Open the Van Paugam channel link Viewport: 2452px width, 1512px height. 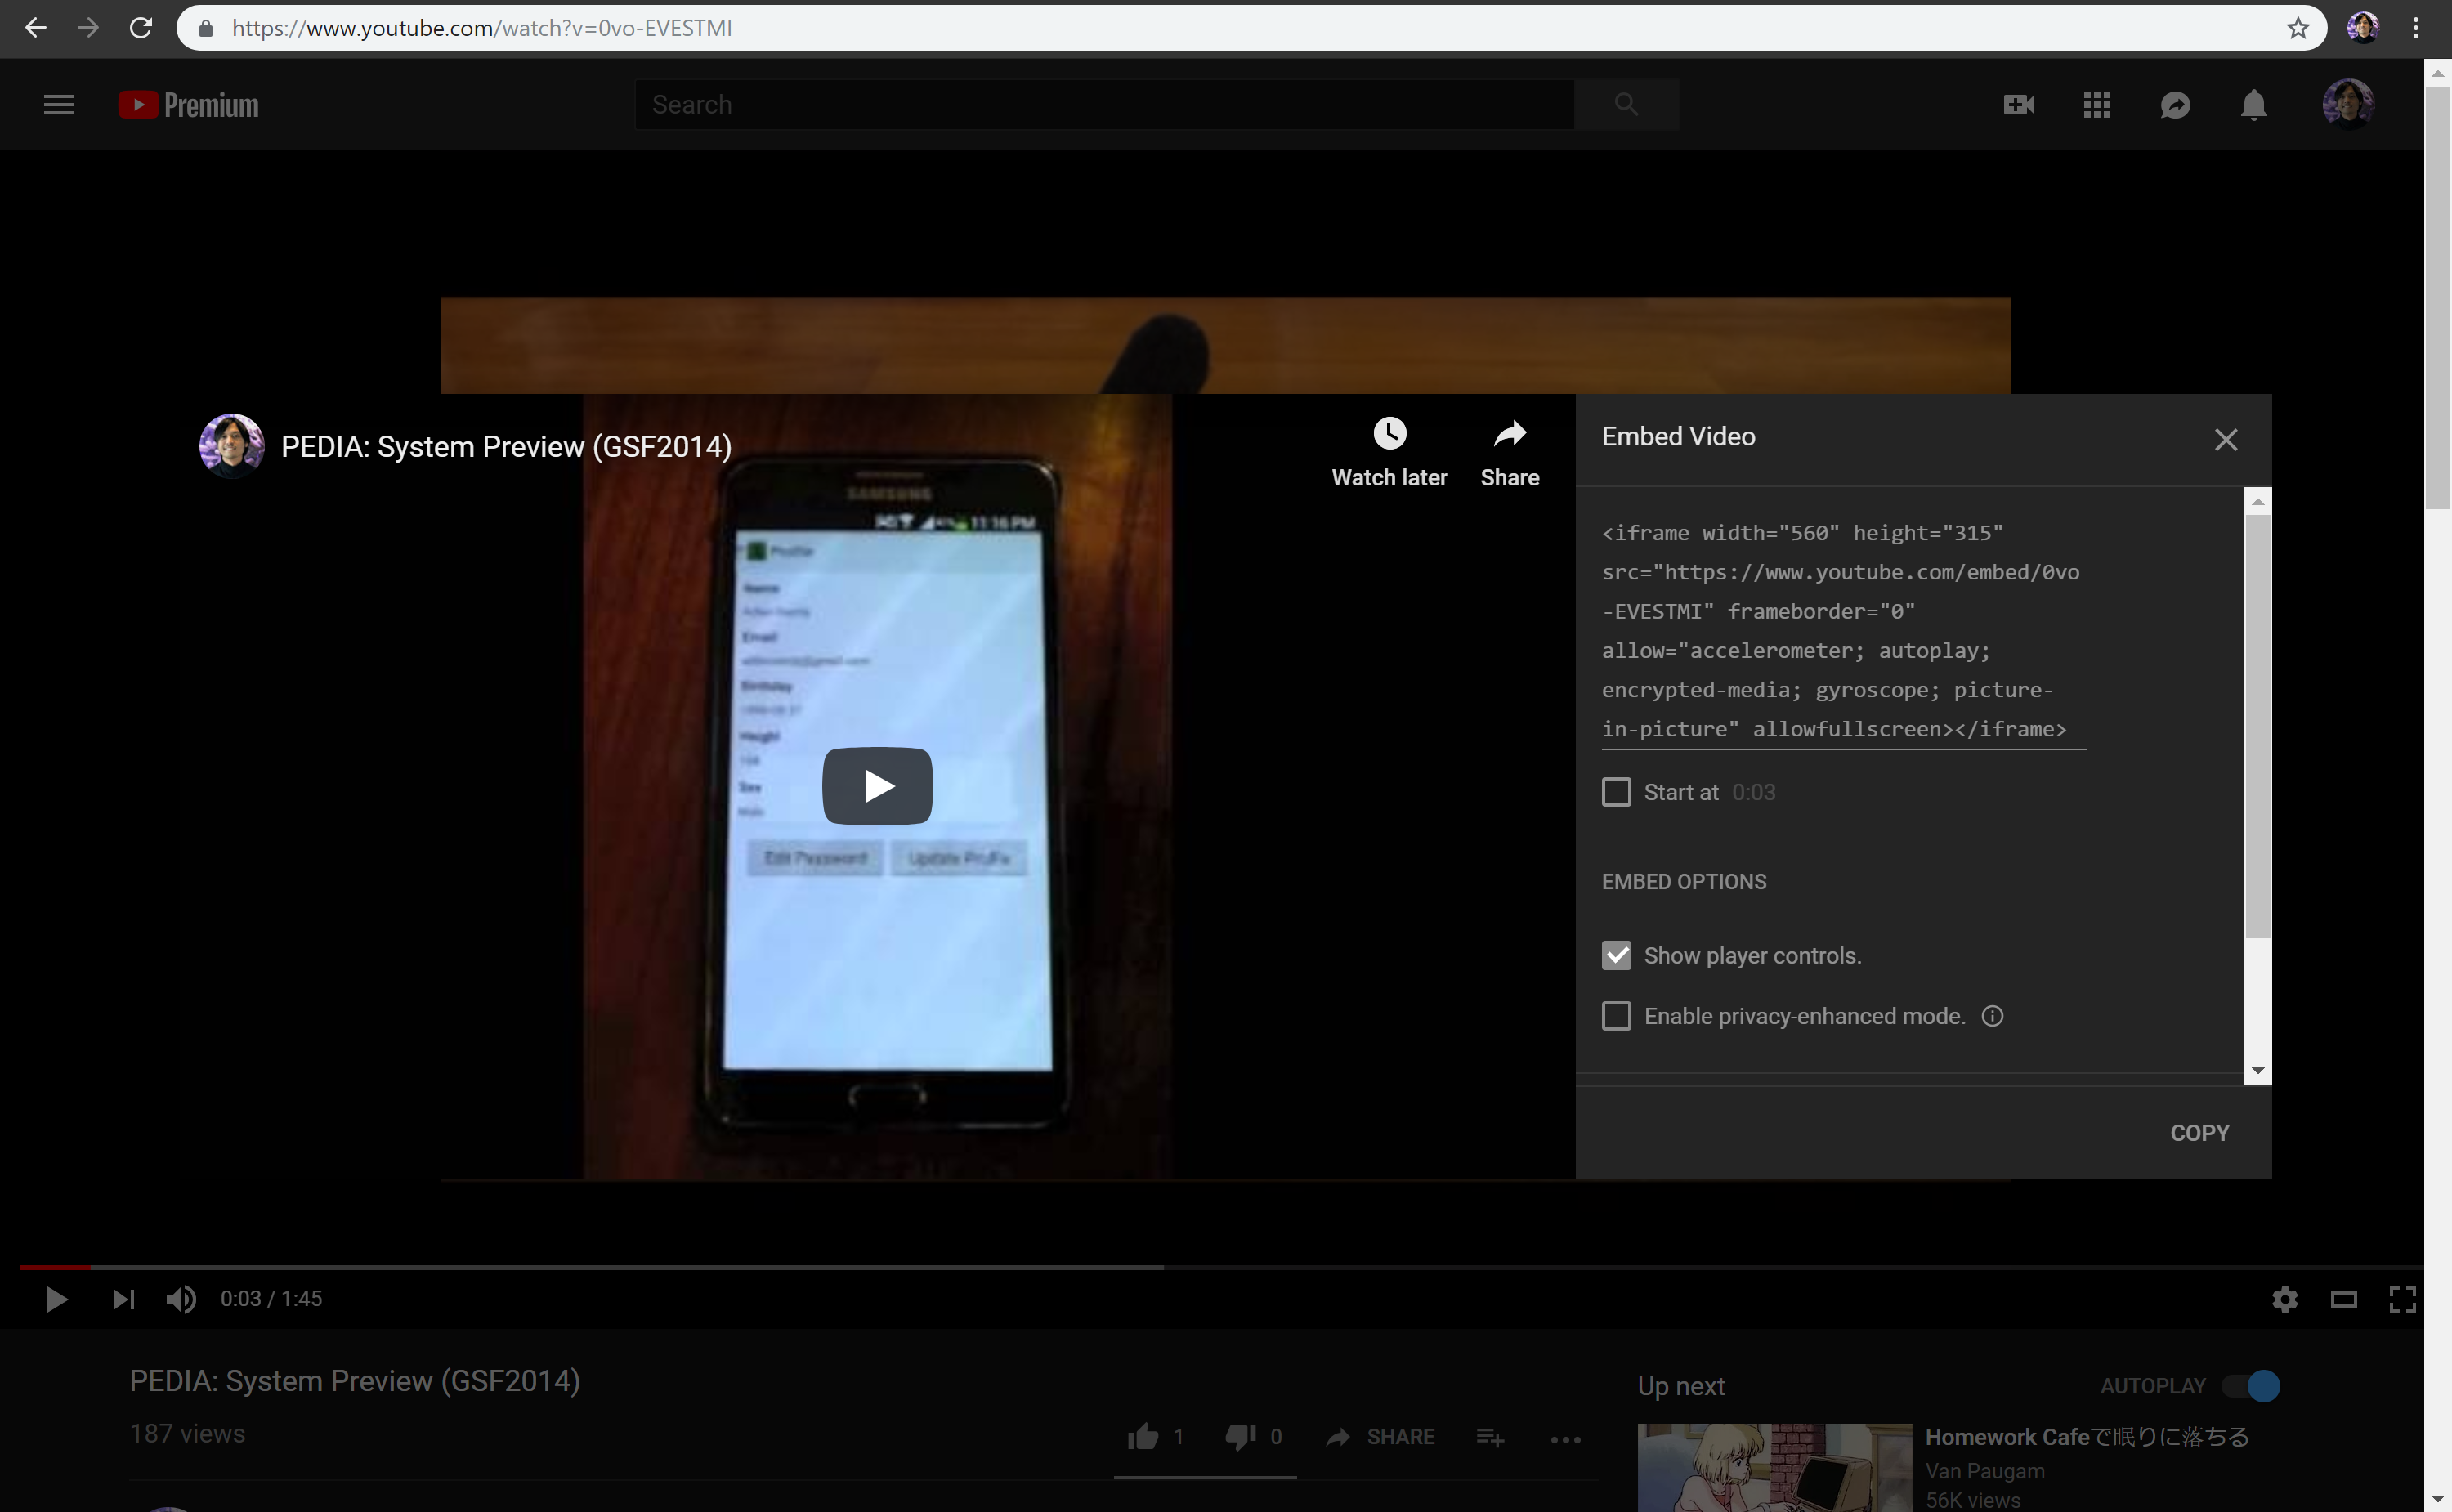coord(1985,1471)
